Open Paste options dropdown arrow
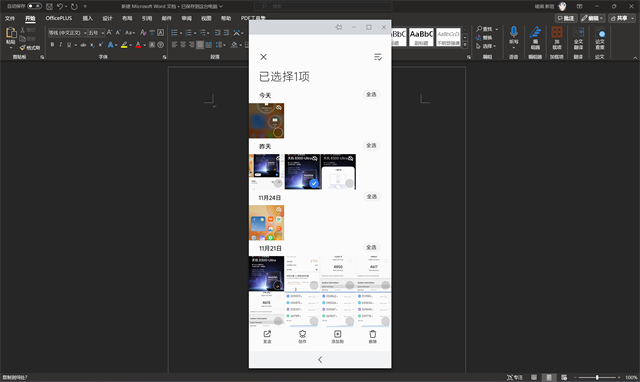Image resolution: width=640 pixels, height=382 pixels. (11, 48)
